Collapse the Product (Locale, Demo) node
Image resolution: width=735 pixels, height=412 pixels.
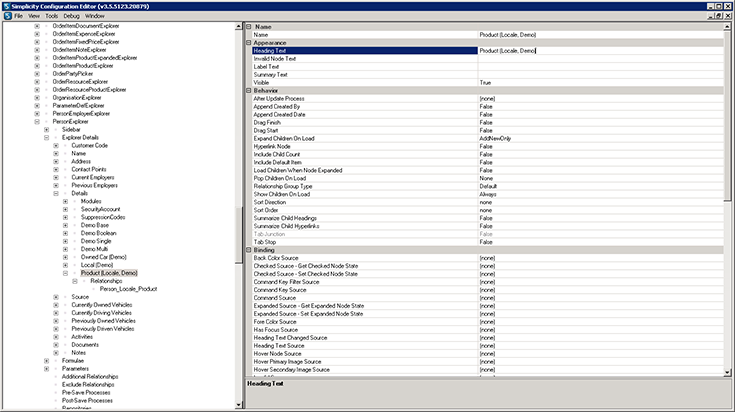click(x=65, y=273)
